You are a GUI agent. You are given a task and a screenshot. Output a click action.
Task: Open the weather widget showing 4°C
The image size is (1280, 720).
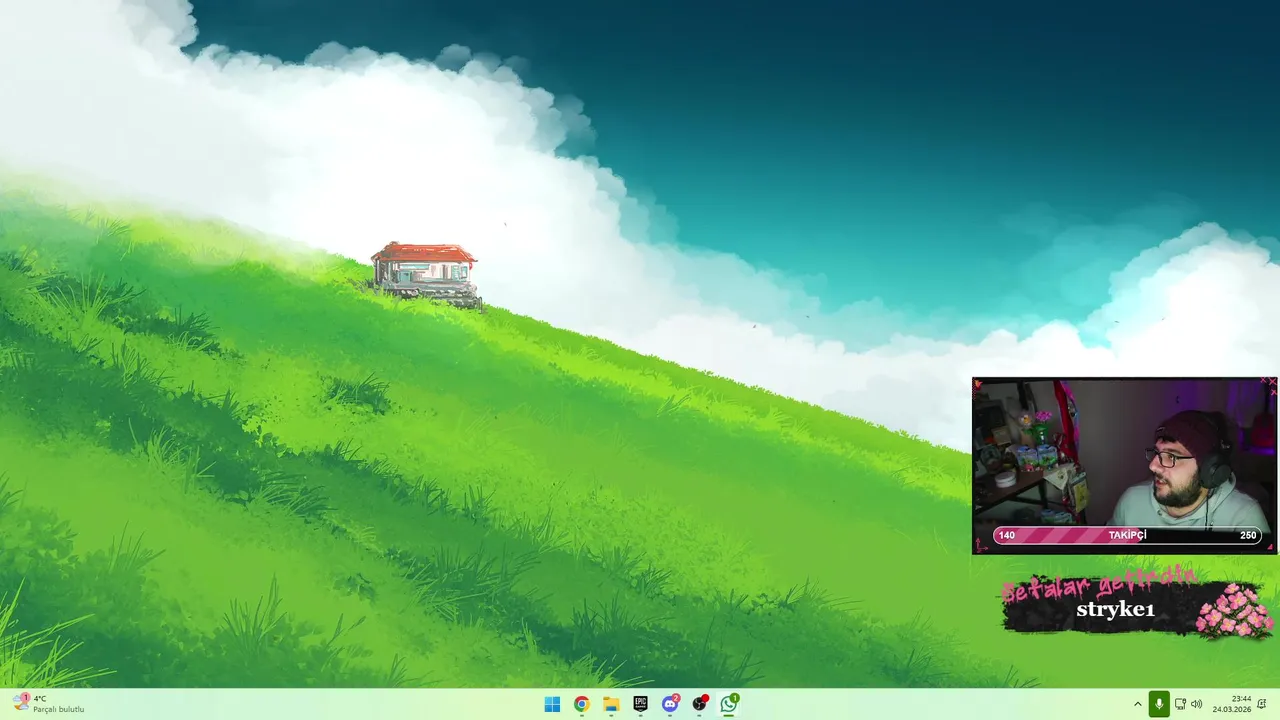point(48,704)
